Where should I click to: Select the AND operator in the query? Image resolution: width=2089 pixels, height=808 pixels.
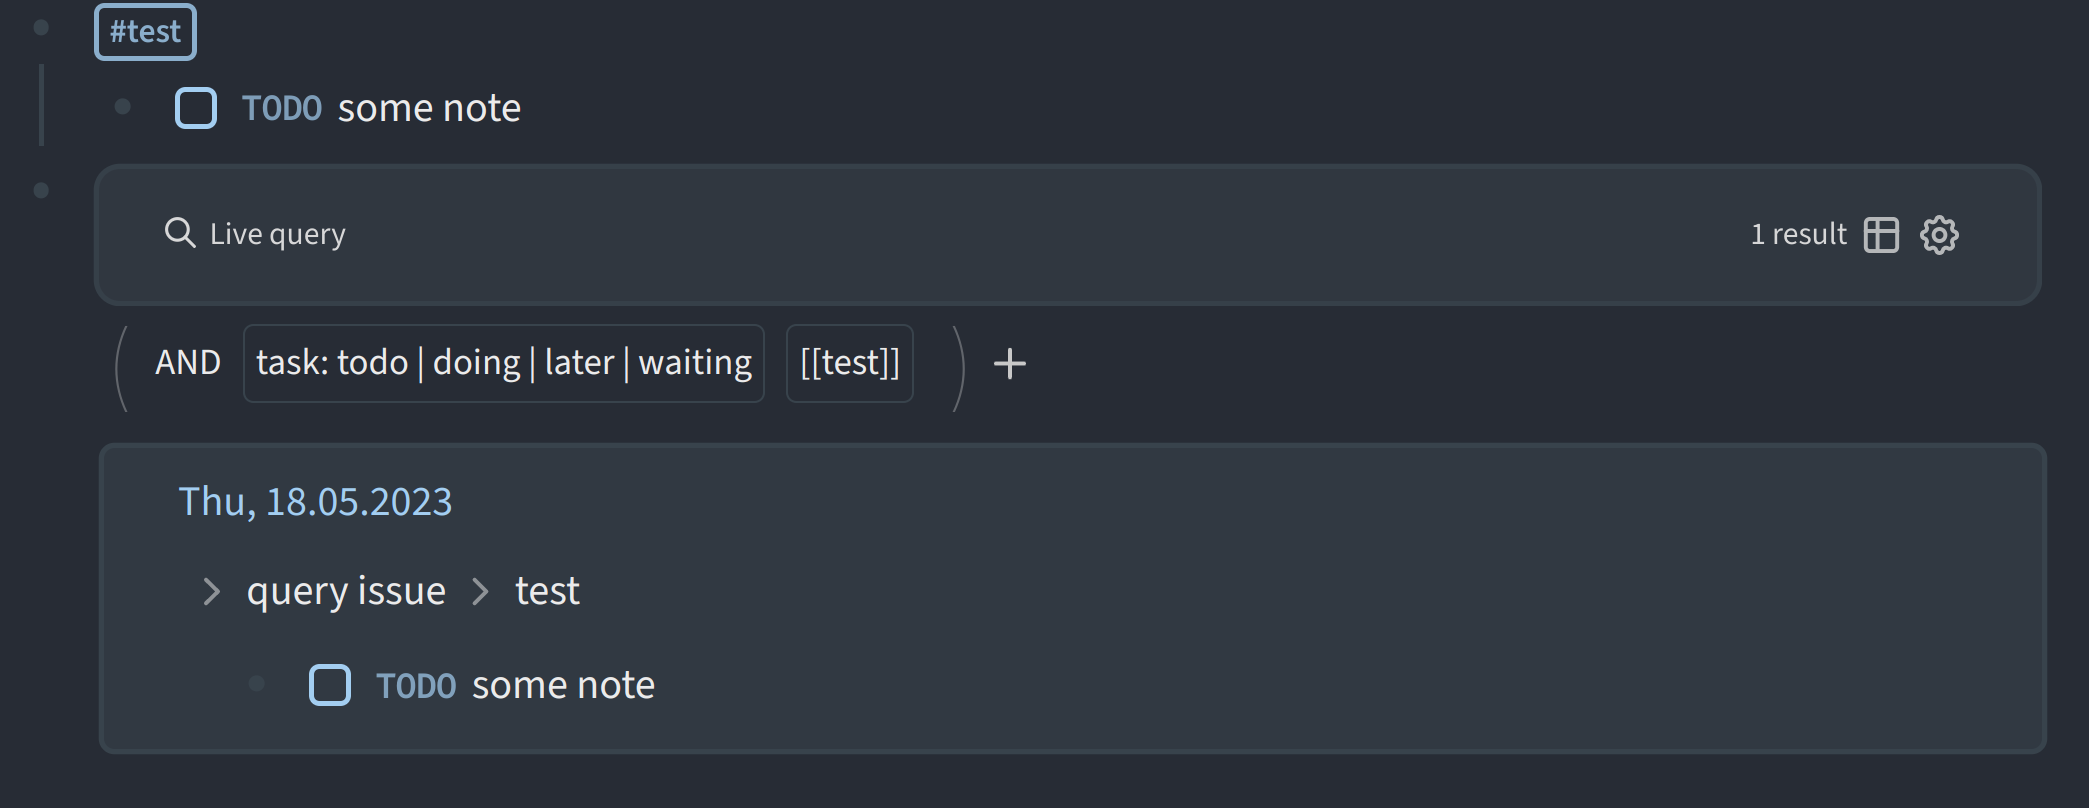[189, 363]
